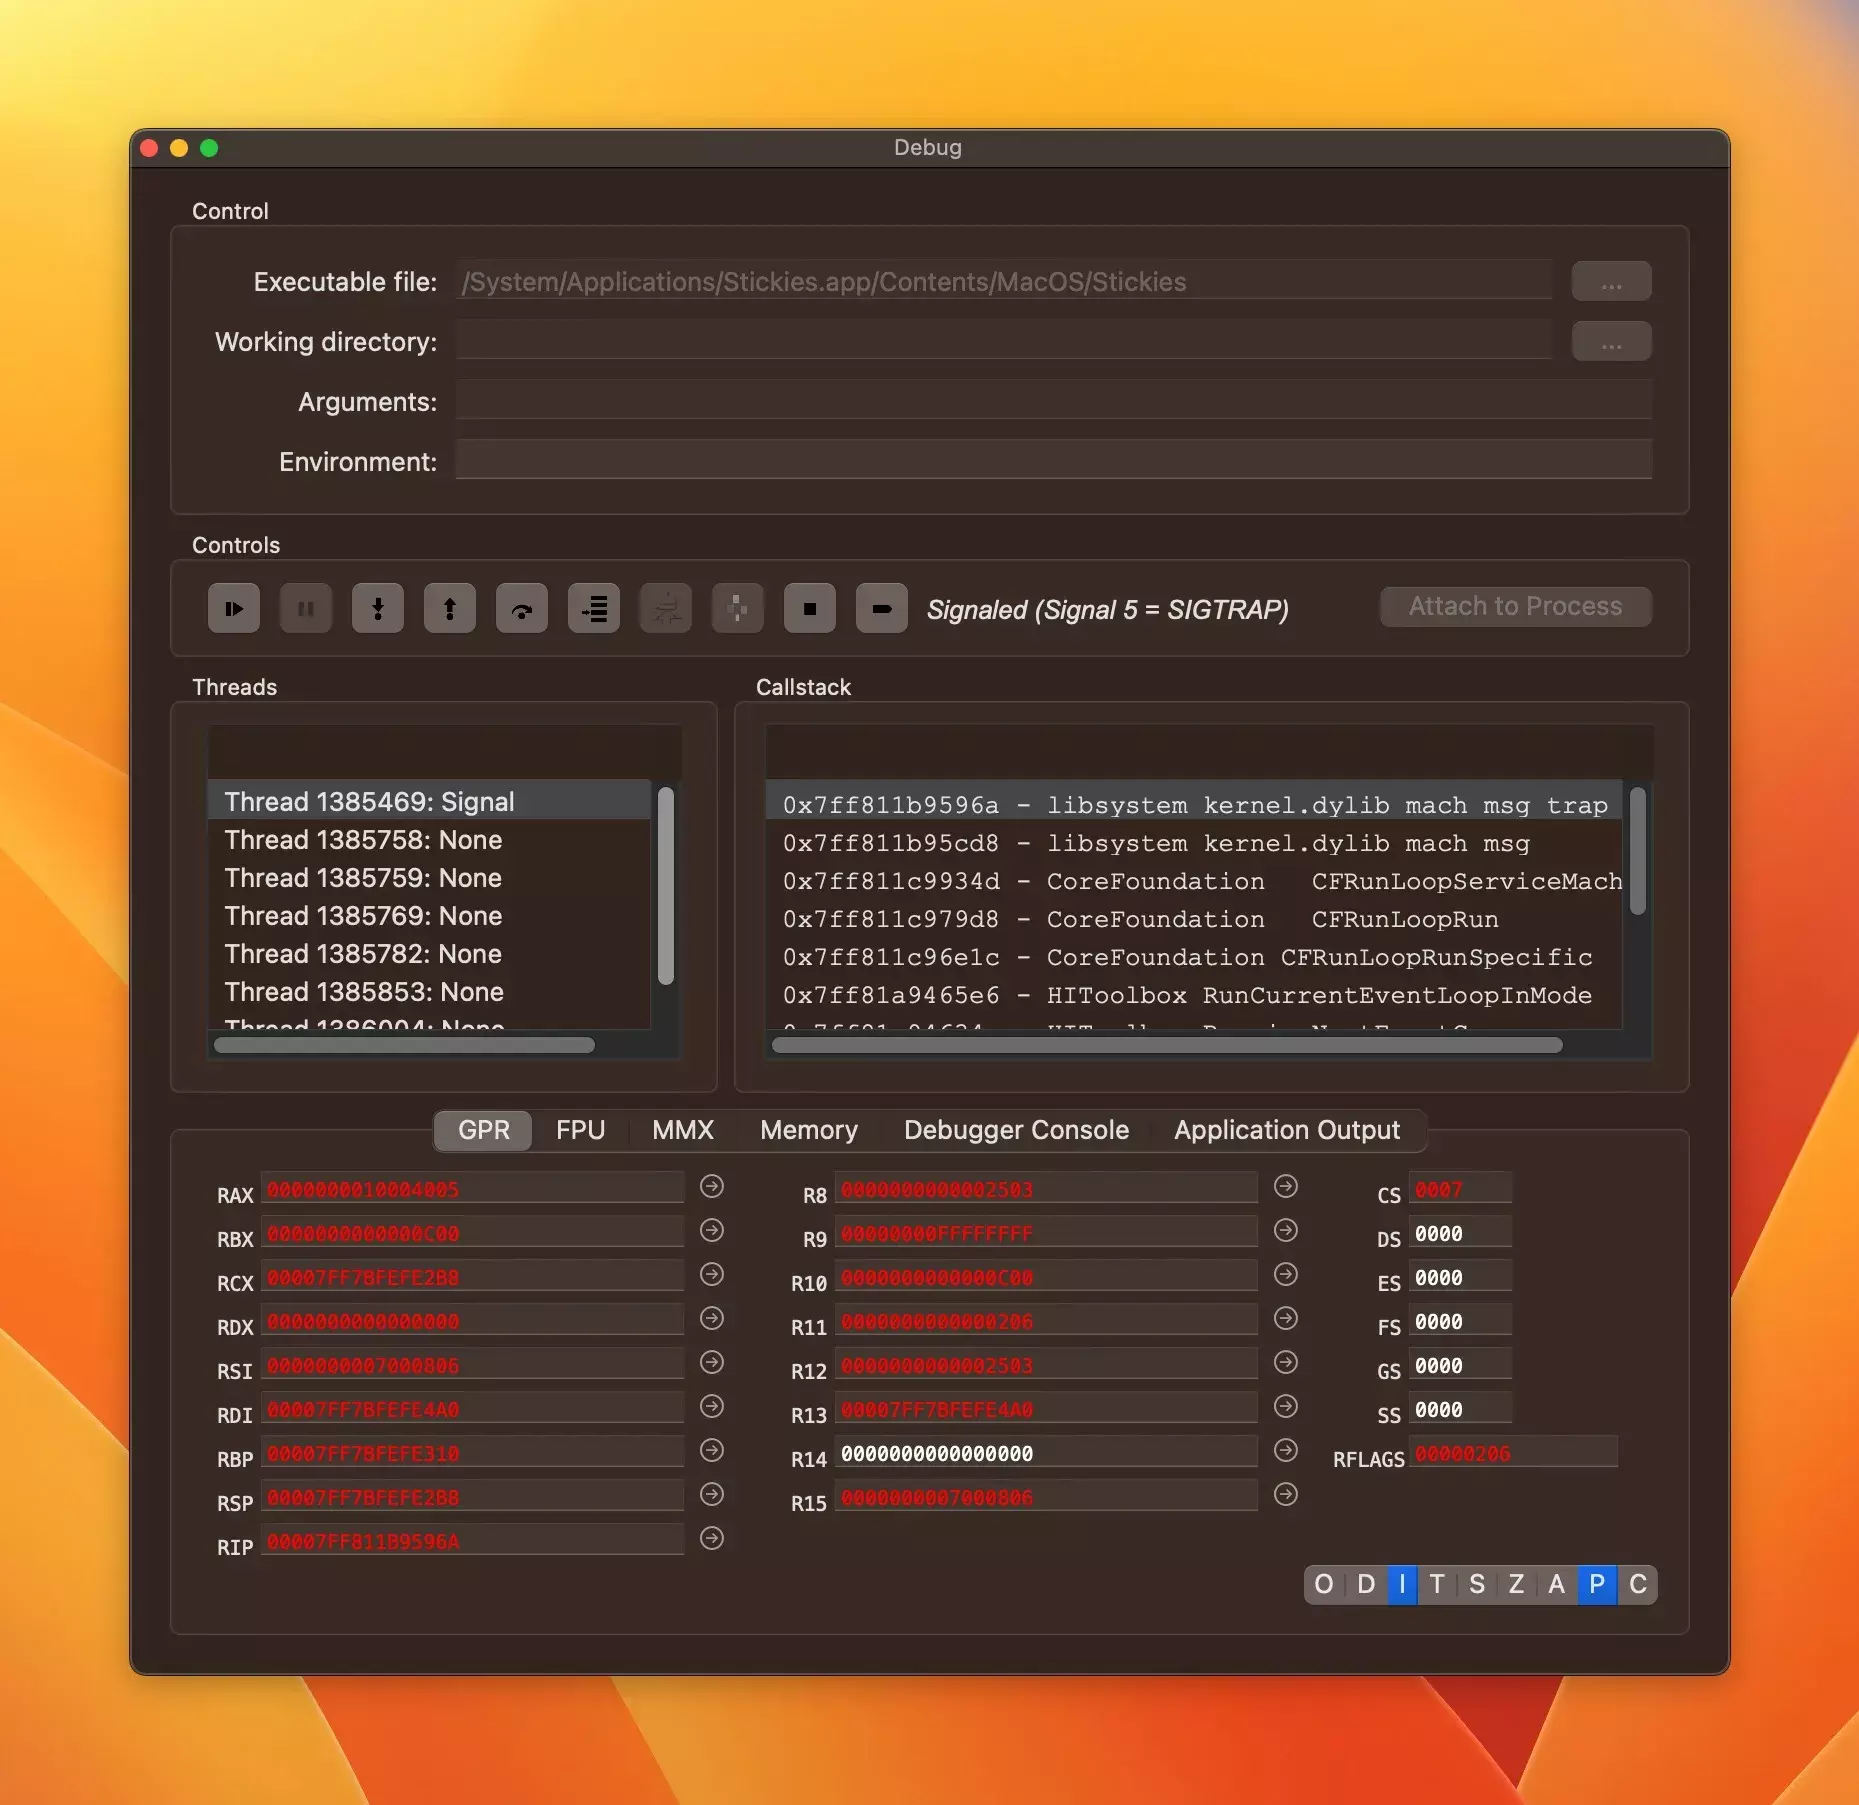Select "Thread 1385853: None" row
1859x1805 pixels.
(429, 991)
